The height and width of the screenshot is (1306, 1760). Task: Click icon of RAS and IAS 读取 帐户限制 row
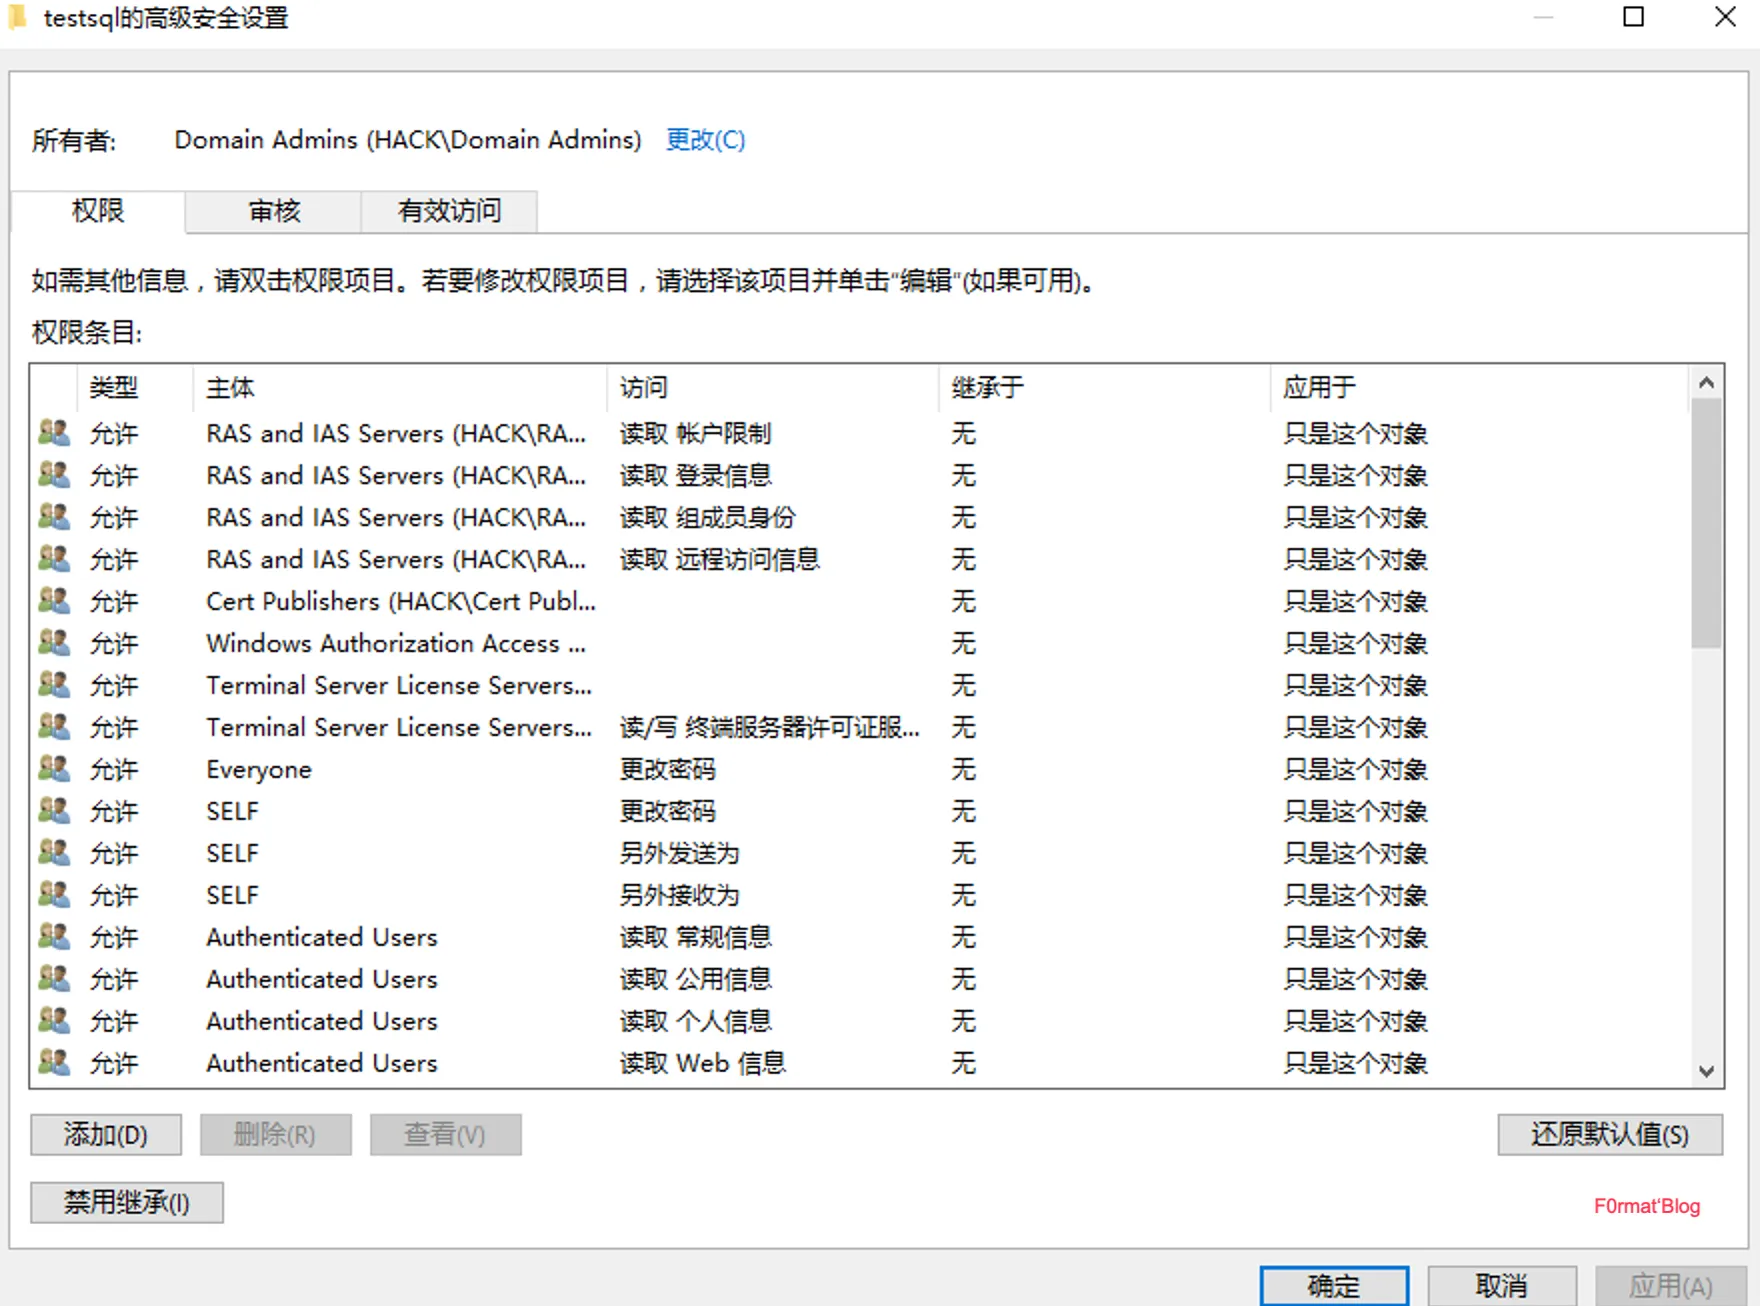pyautogui.click(x=54, y=432)
